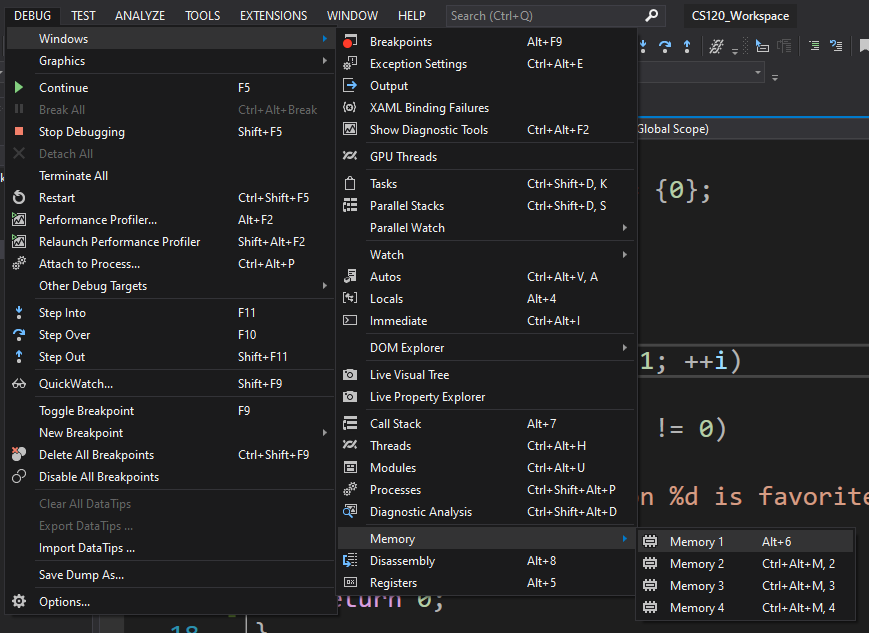Select Step Into
869x633 pixels.
point(171,313)
